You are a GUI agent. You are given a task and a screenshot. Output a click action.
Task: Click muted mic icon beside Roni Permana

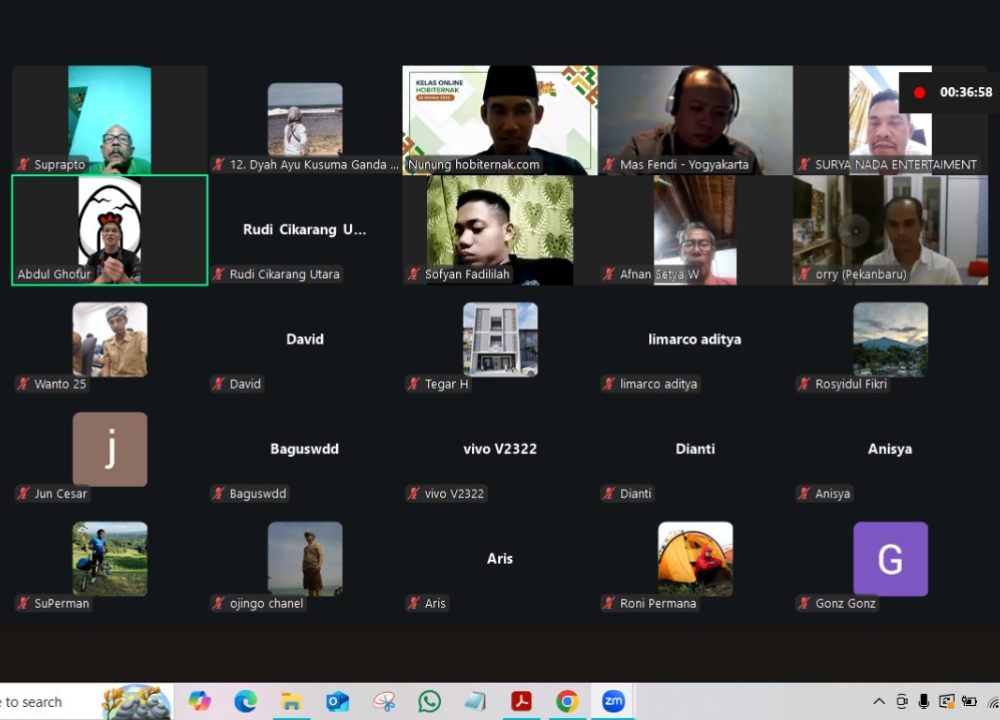pyautogui.click(x=609, y=603)
